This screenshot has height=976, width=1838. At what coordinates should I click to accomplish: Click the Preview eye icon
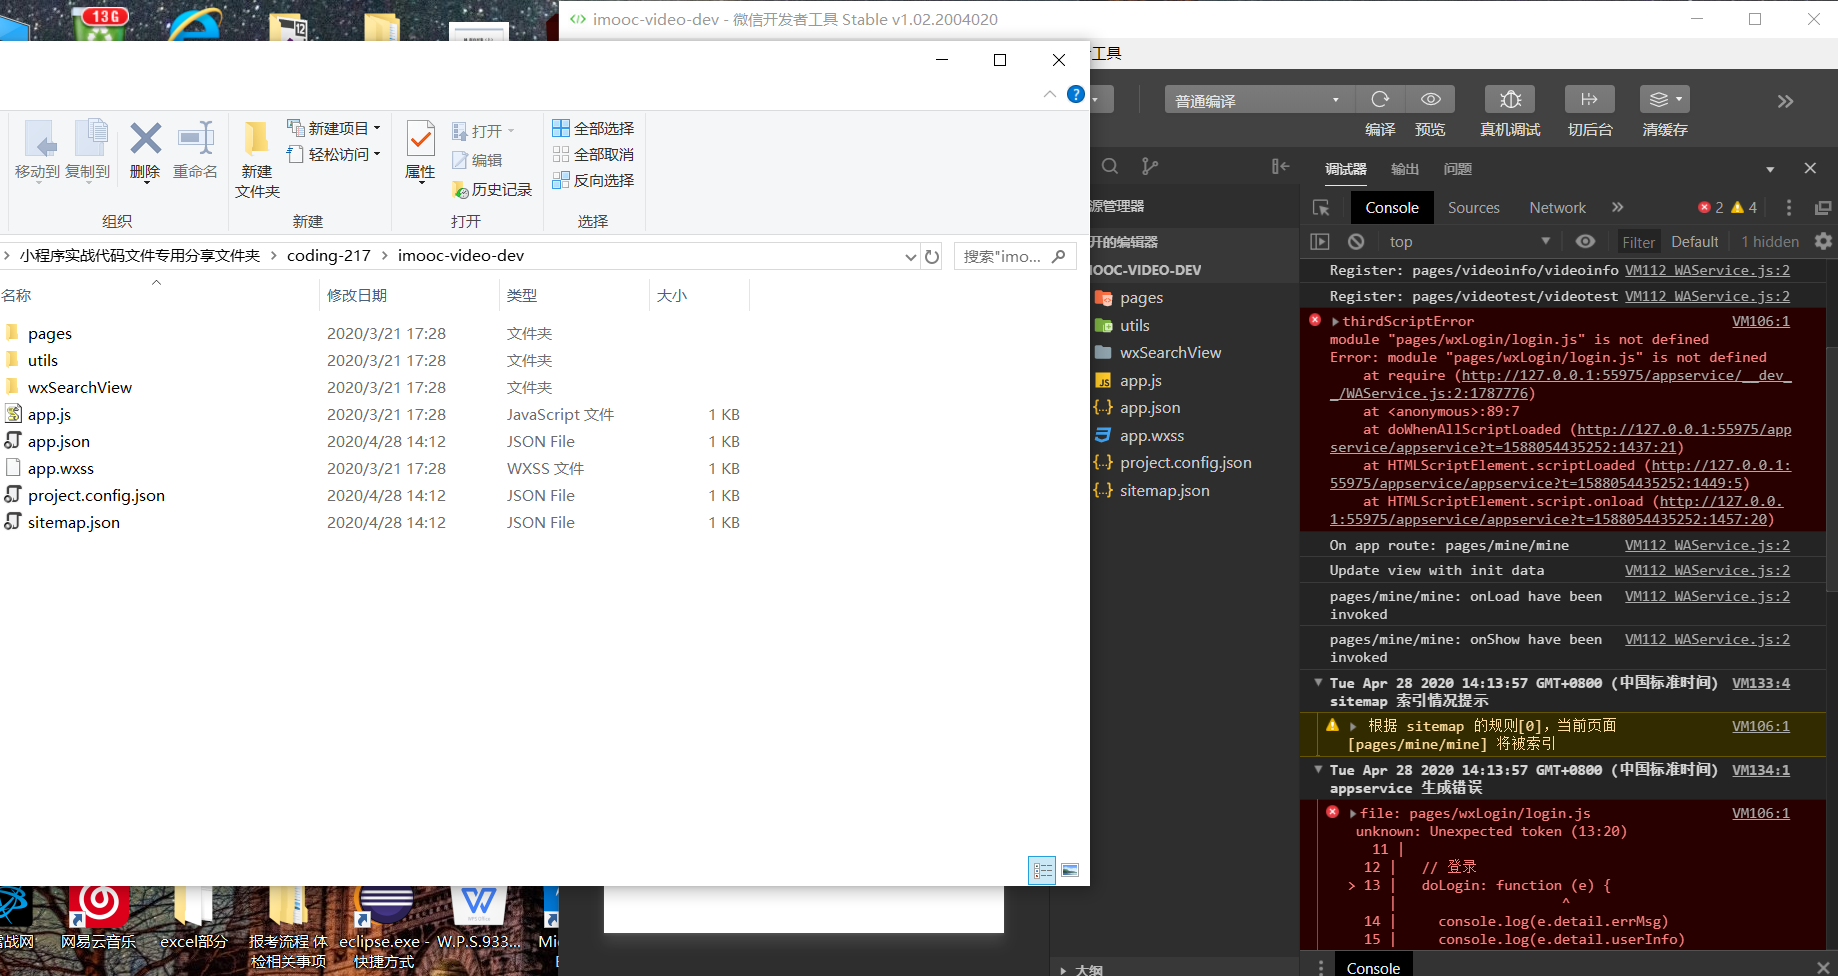1431,99
